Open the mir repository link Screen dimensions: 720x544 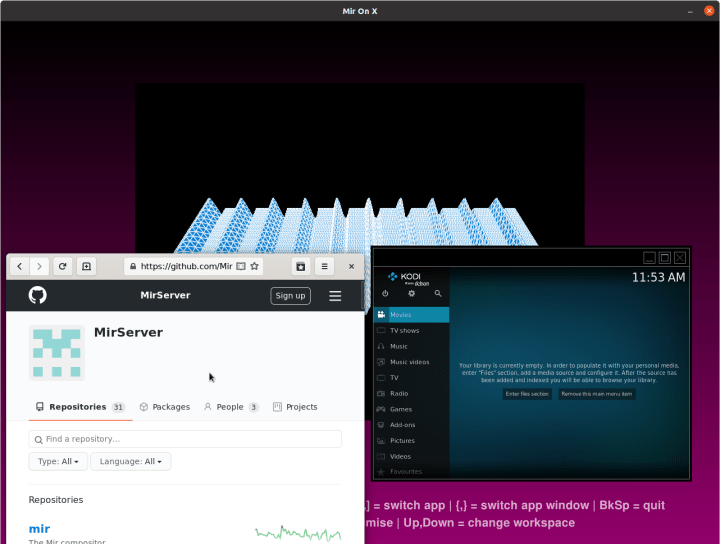coord(39,529)
